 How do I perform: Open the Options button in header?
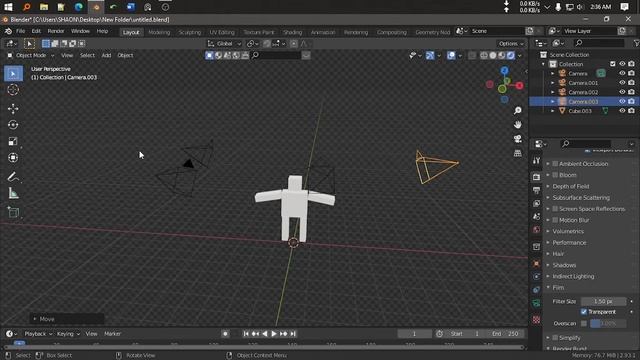tap(511, 44)
